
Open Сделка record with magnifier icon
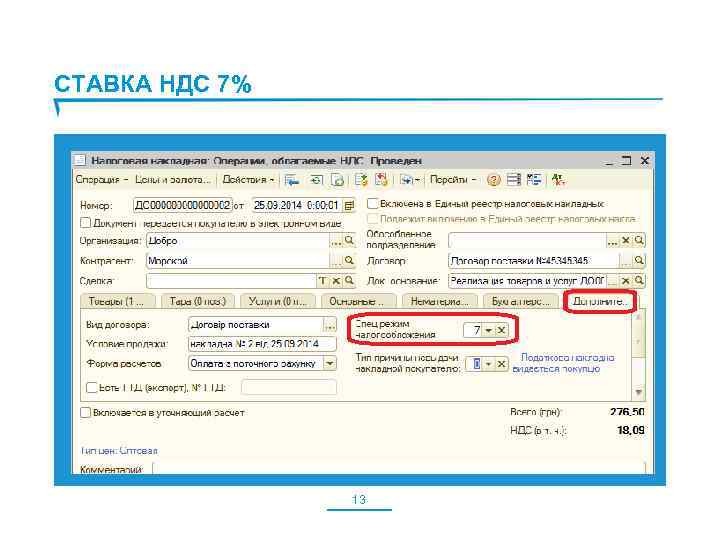349,280
